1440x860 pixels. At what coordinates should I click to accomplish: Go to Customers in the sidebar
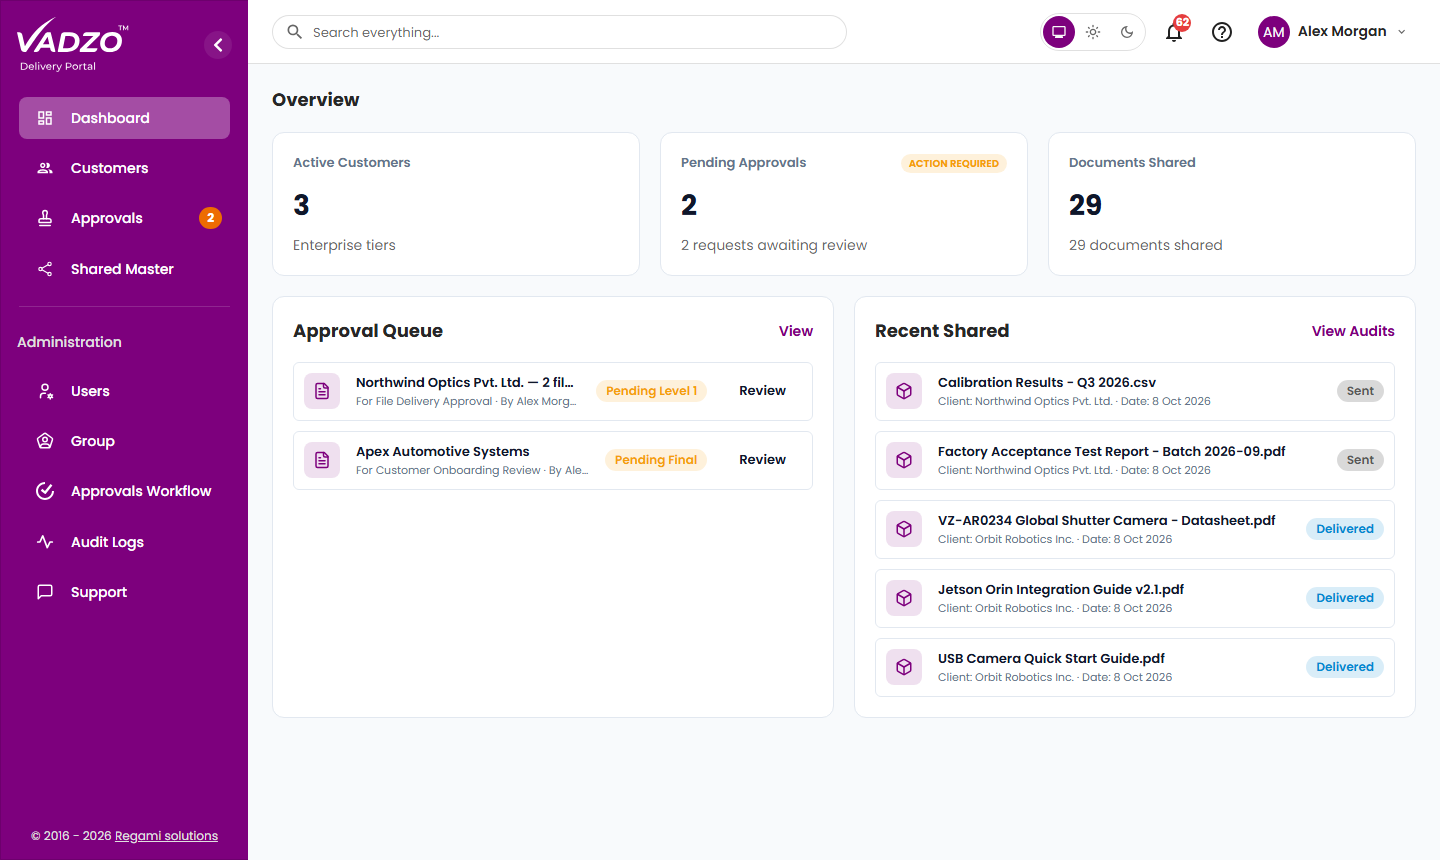pyautogui.click(x=124, y=168)
